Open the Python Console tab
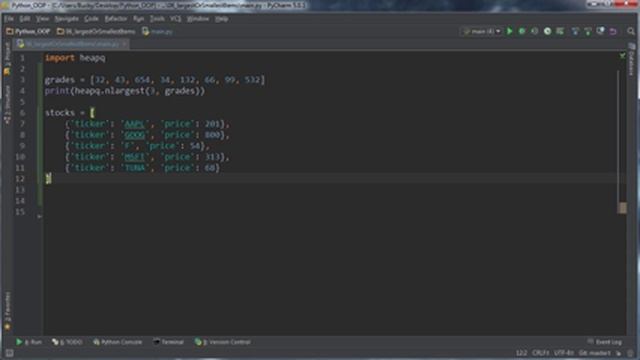This screenshot has height=360, width=640. pyautogui.click(x=118, y=342)
